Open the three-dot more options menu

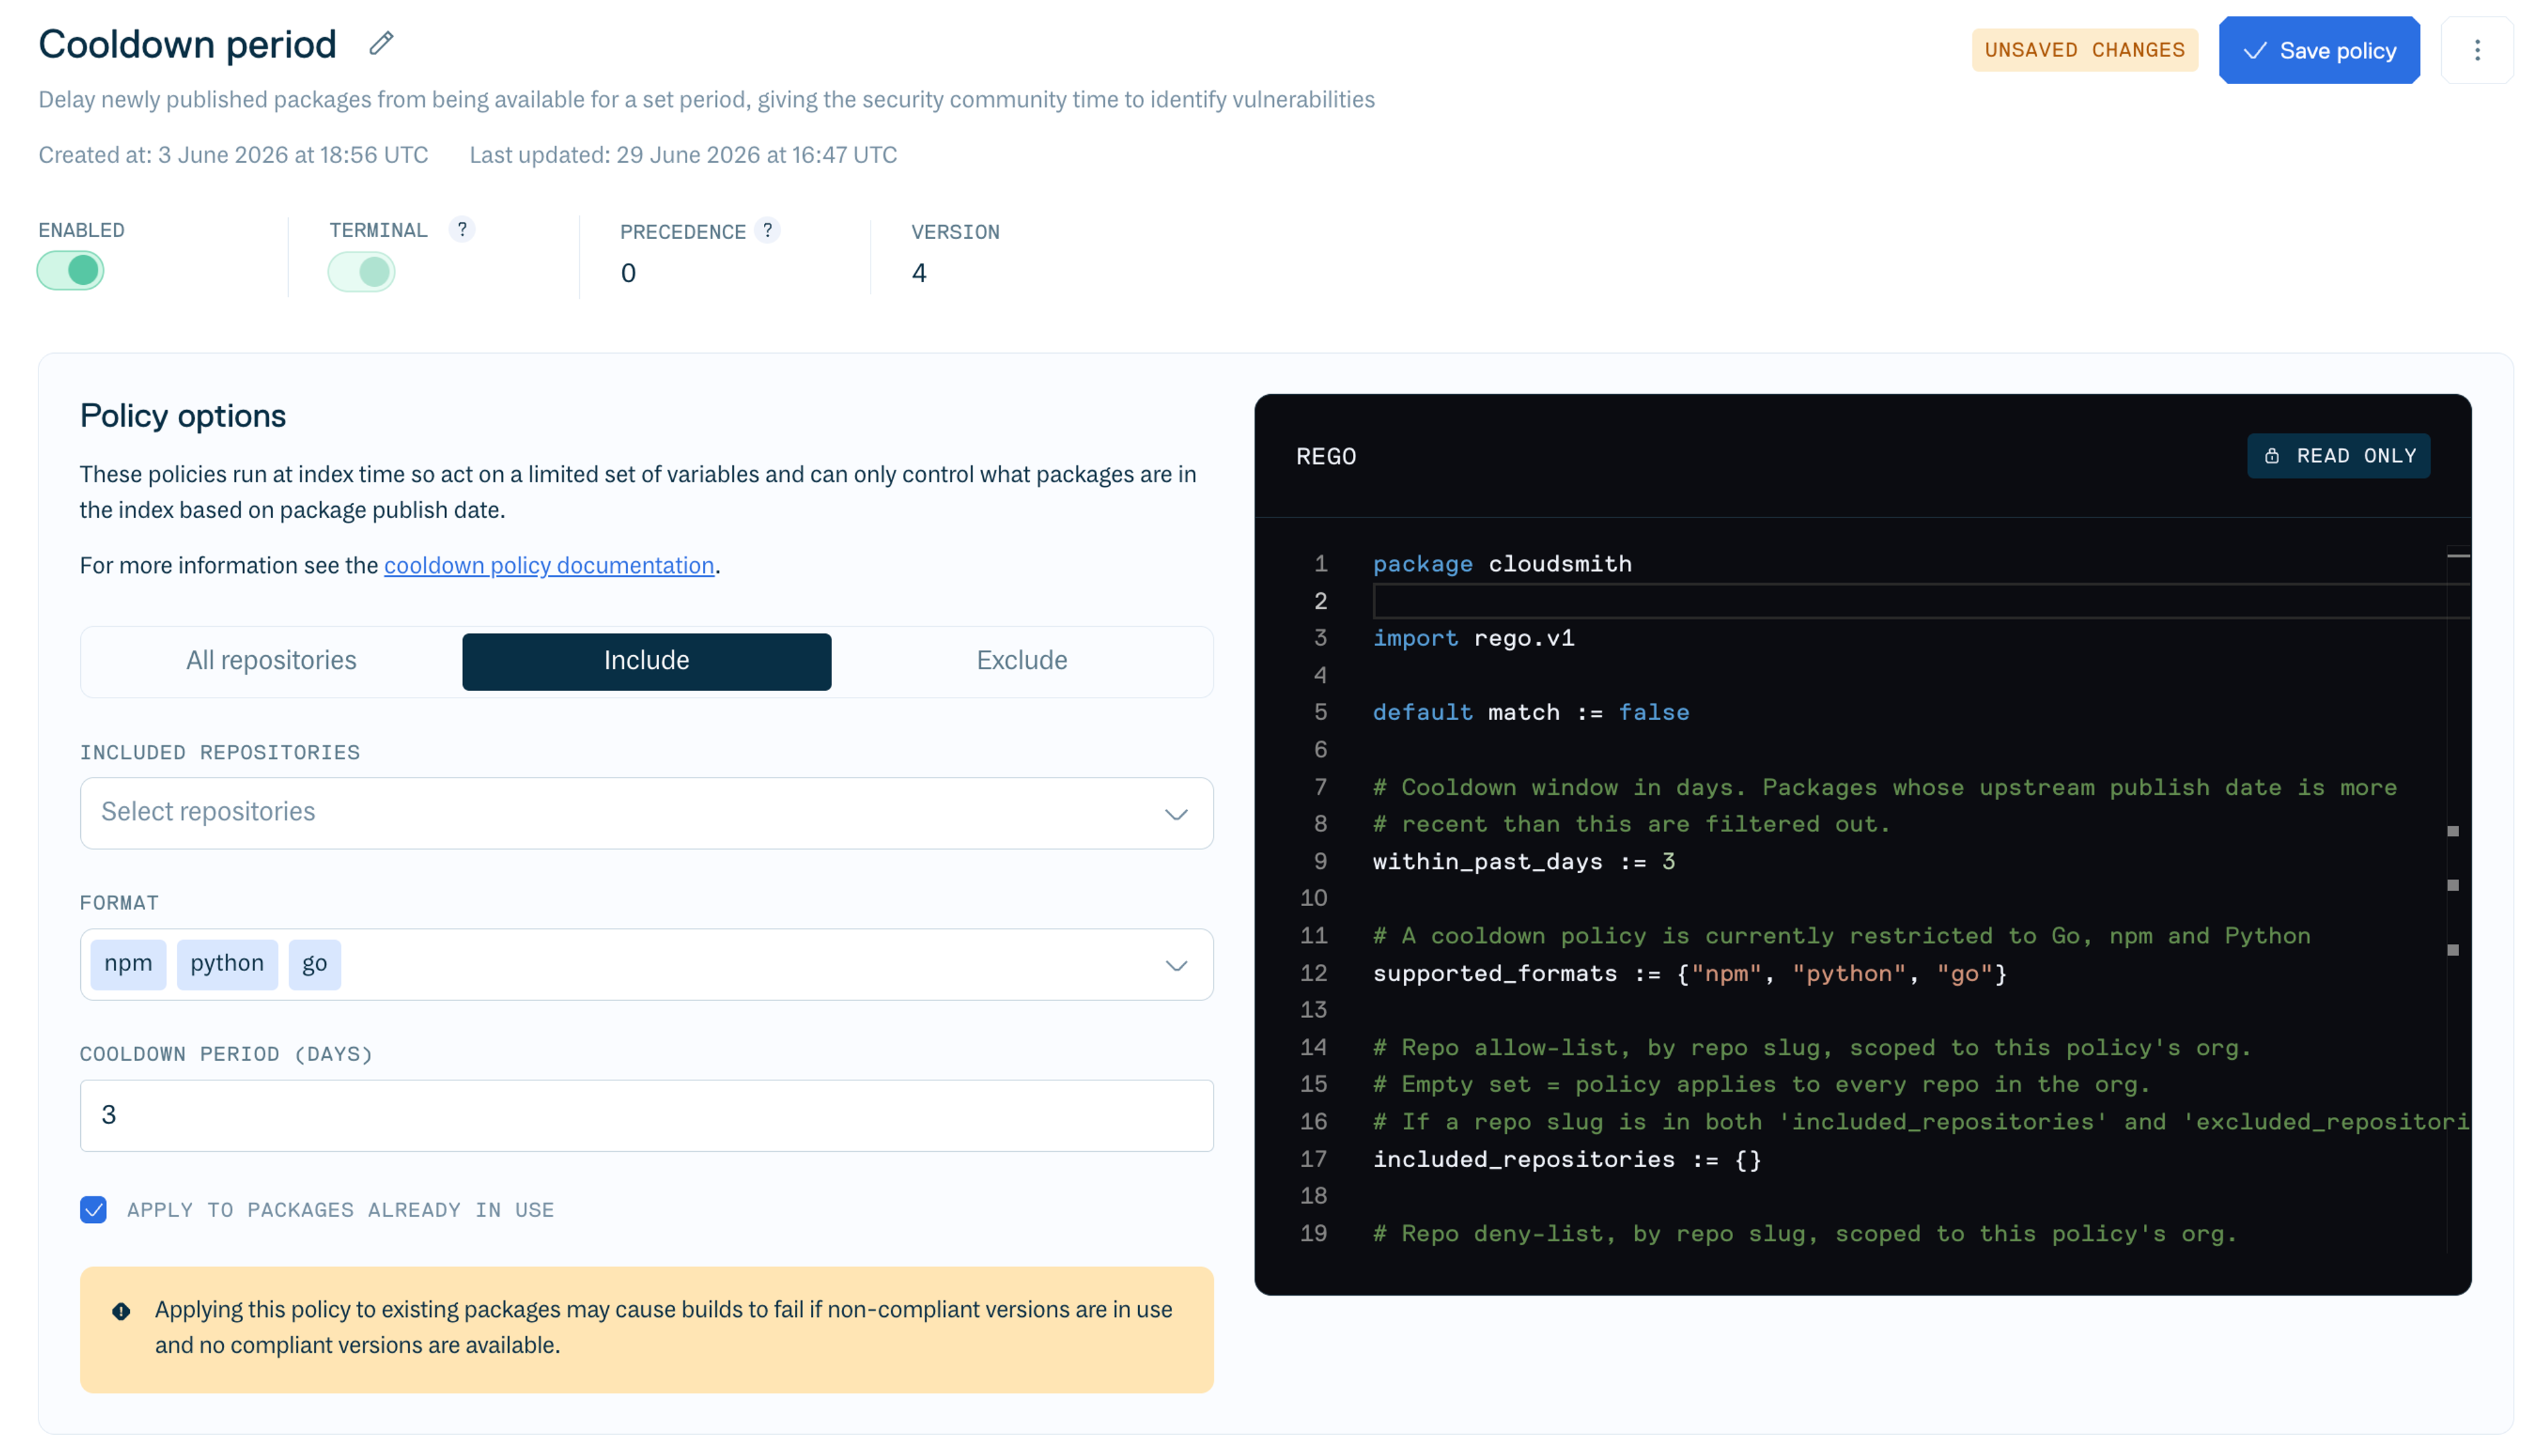pos(2476,50)
